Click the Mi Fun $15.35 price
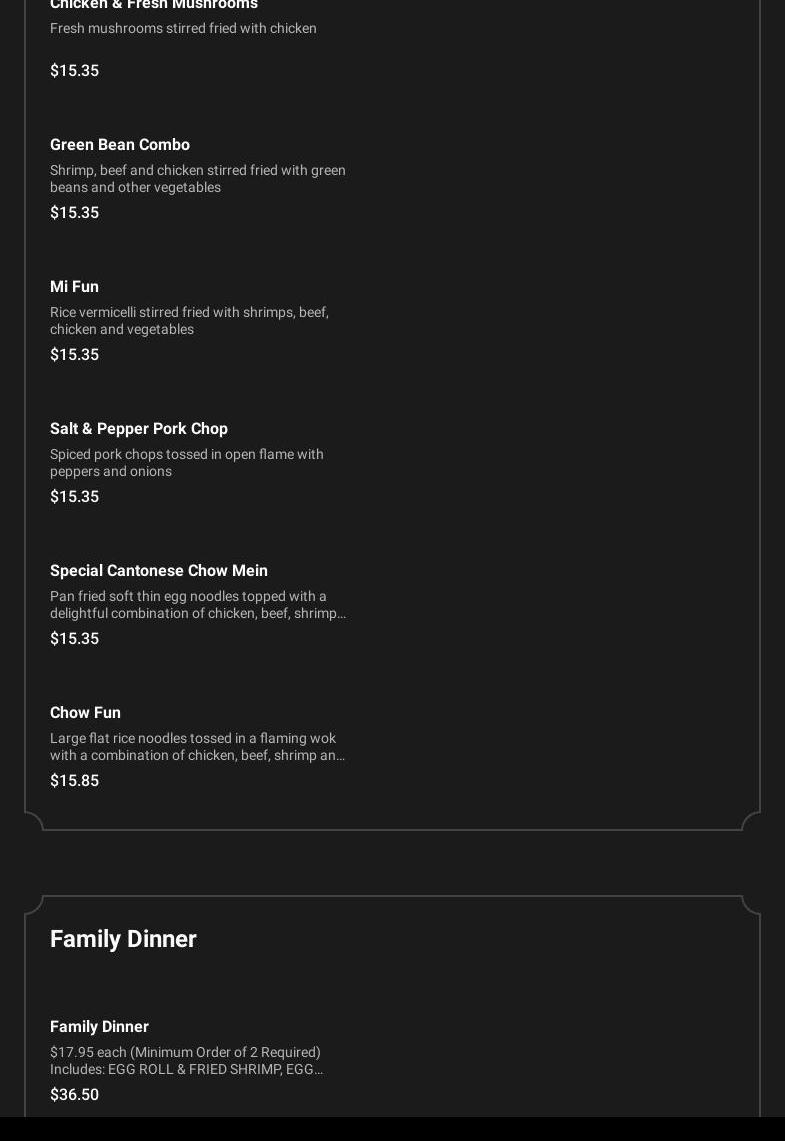This screenshot has height=1141, width=785. tap(74, 354)
